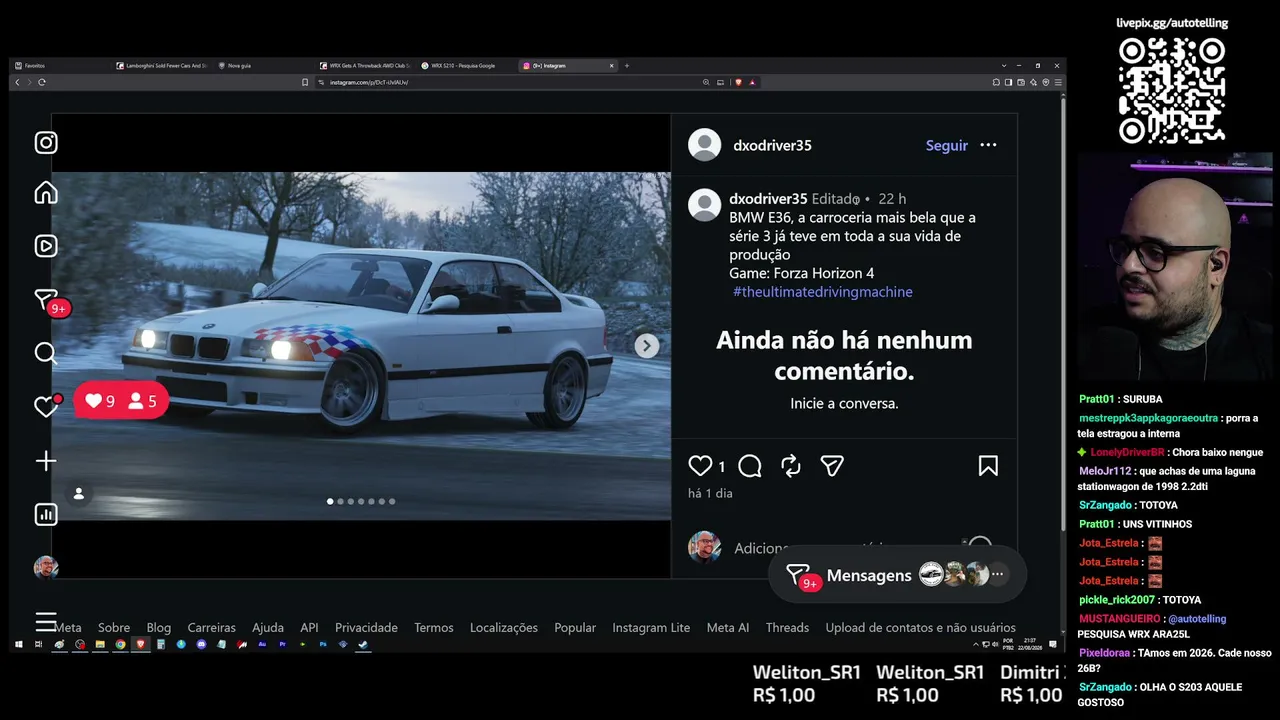This screenshot has height=720, width=1280.
Task: Click the comment bubble icon
Action: pos(750,466)
